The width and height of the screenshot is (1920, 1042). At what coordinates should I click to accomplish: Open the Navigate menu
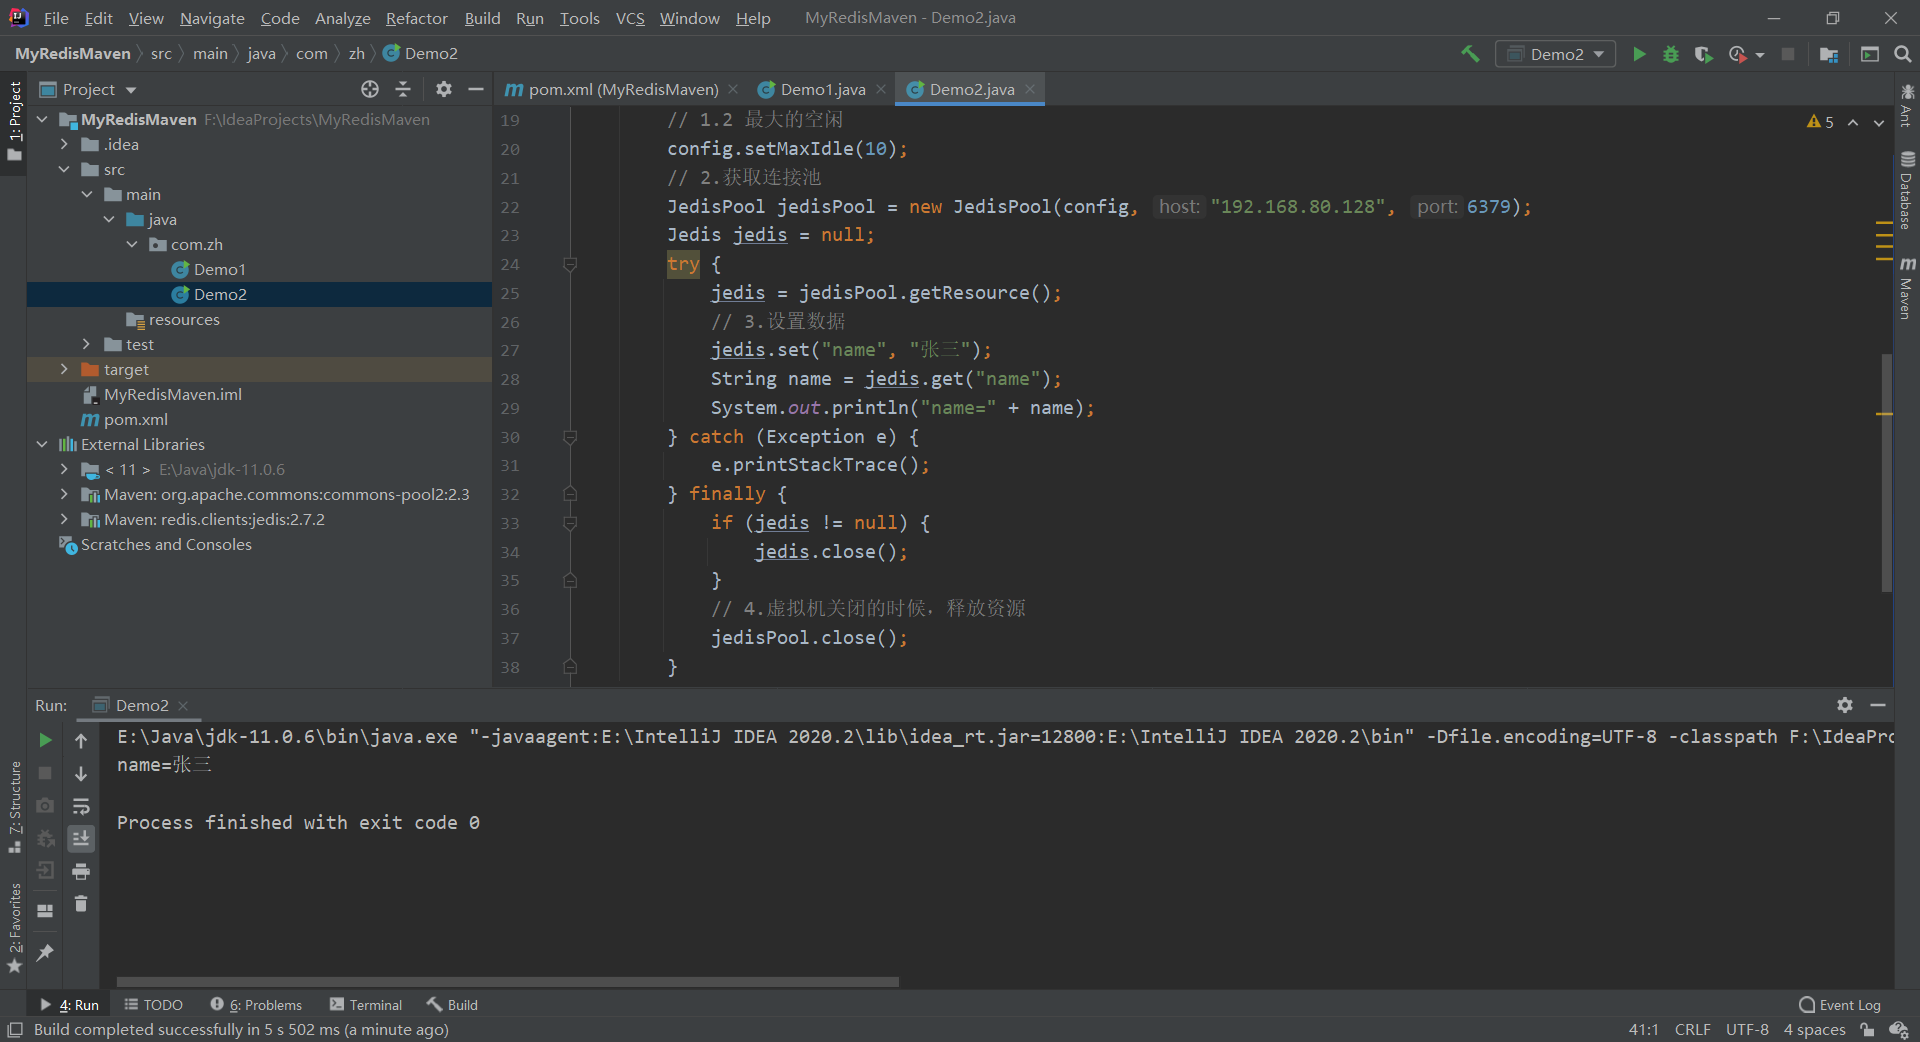tap(212, 18)
